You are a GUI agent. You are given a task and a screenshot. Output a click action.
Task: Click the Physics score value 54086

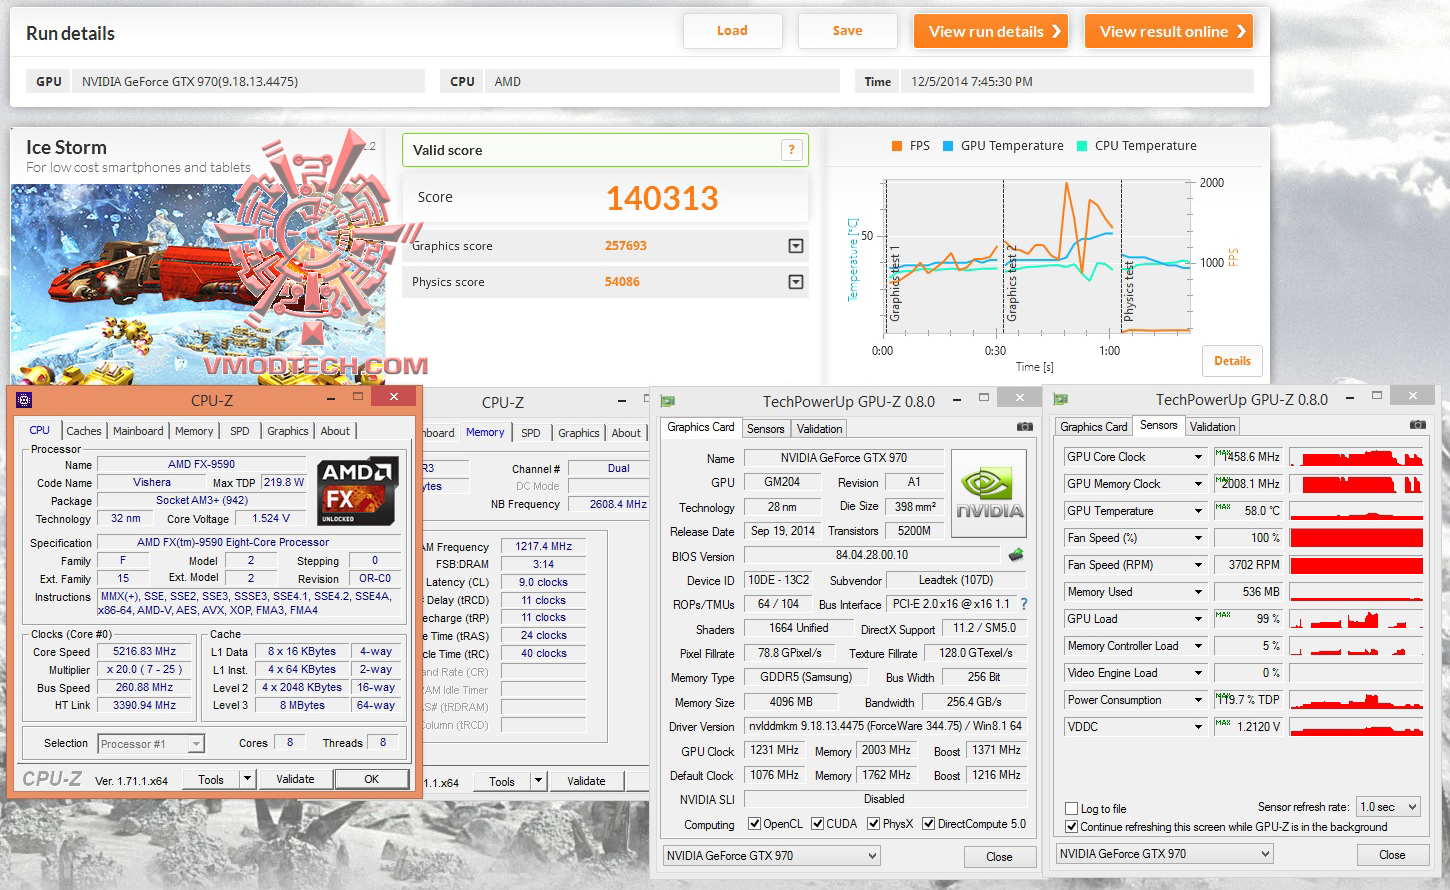tap(622, 282)
